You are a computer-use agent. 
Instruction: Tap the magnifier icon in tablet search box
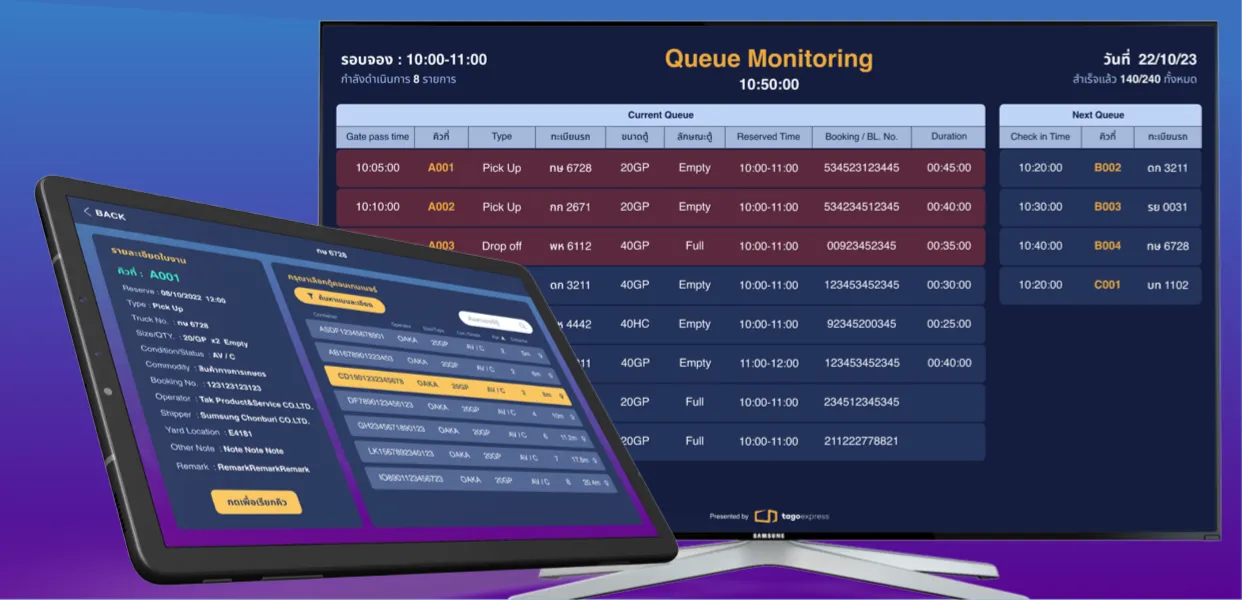click(523, 325)
